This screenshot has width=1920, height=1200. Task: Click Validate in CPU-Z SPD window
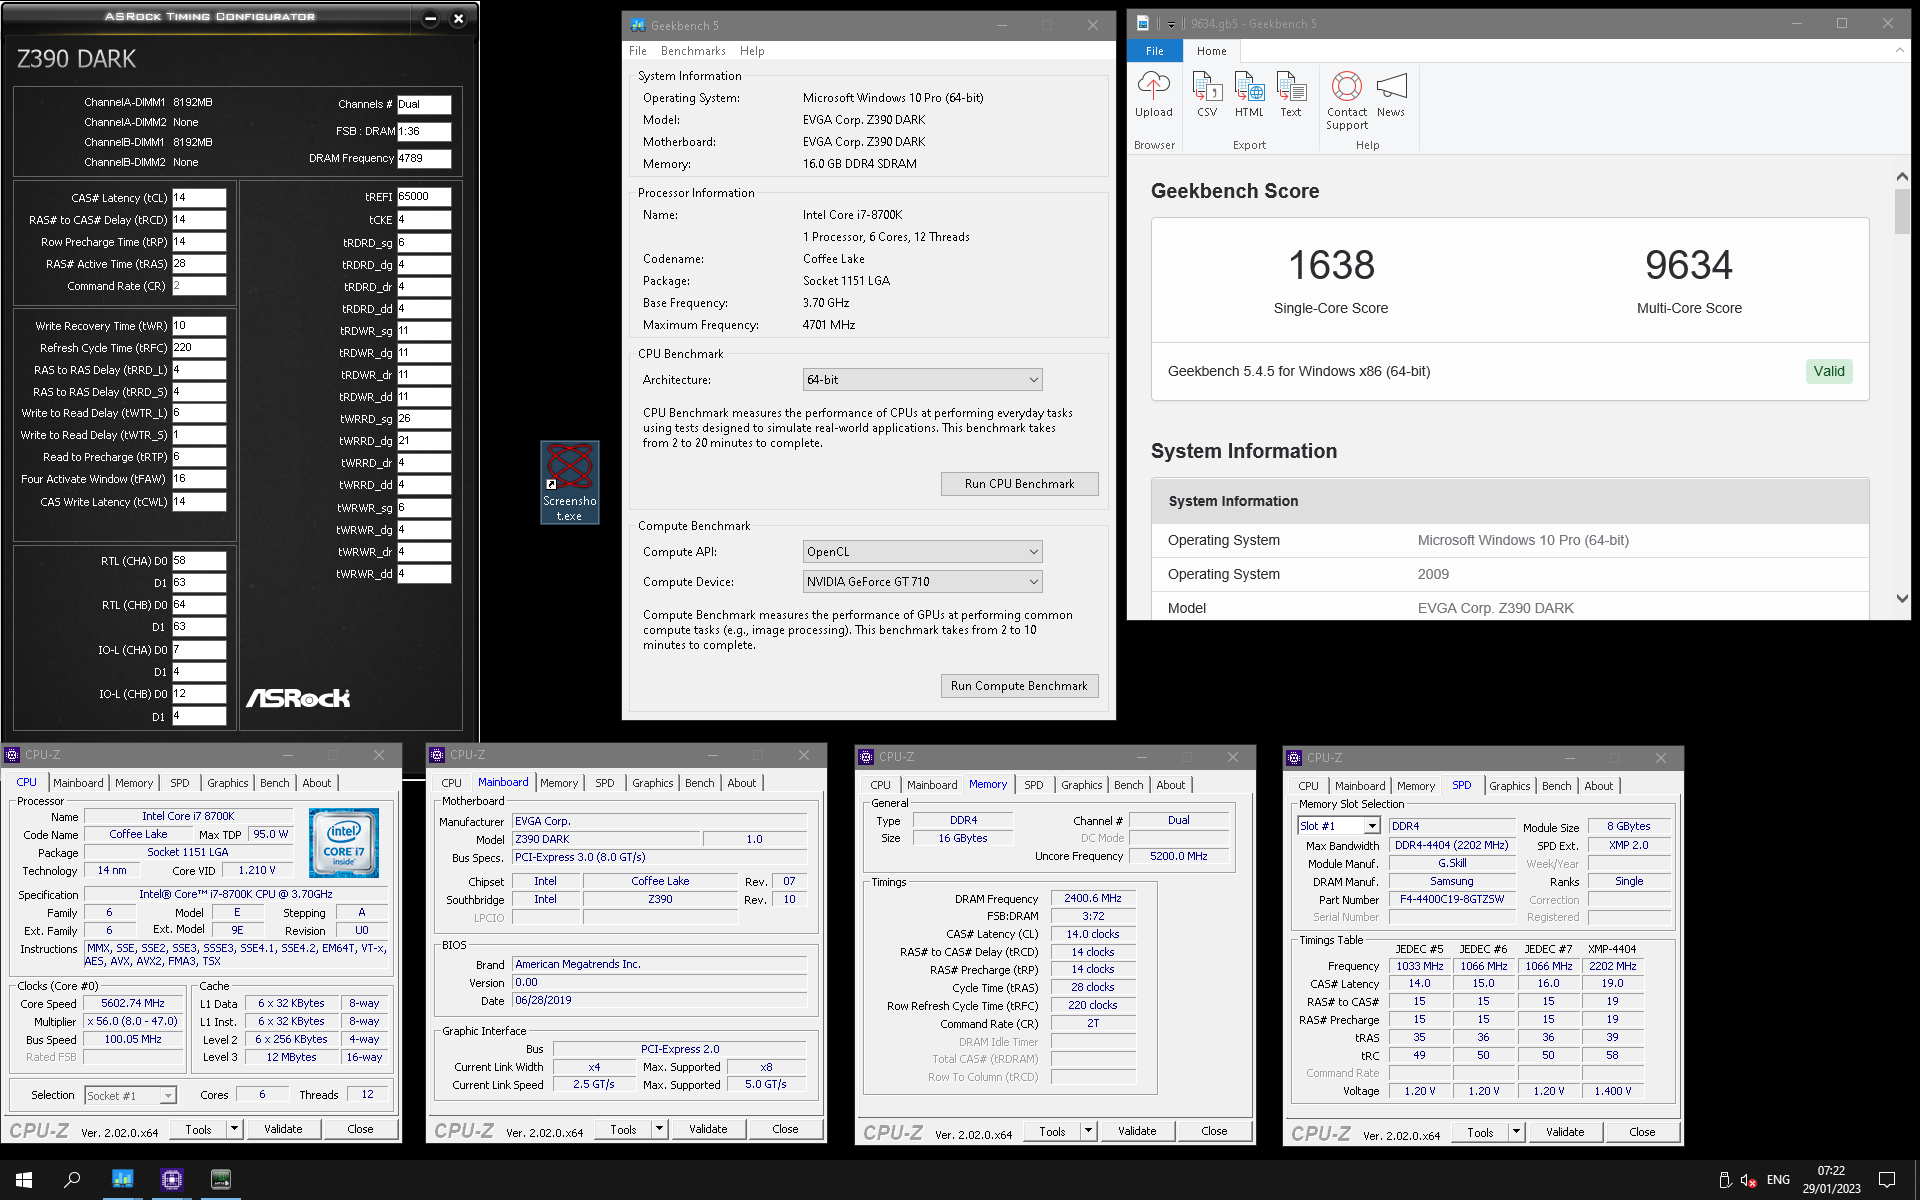coord(1565,1132)
